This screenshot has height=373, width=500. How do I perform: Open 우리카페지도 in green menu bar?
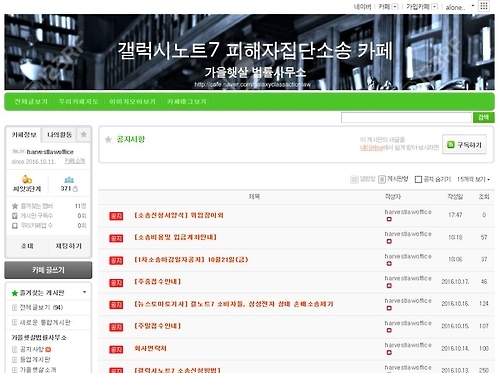(78, 102)
